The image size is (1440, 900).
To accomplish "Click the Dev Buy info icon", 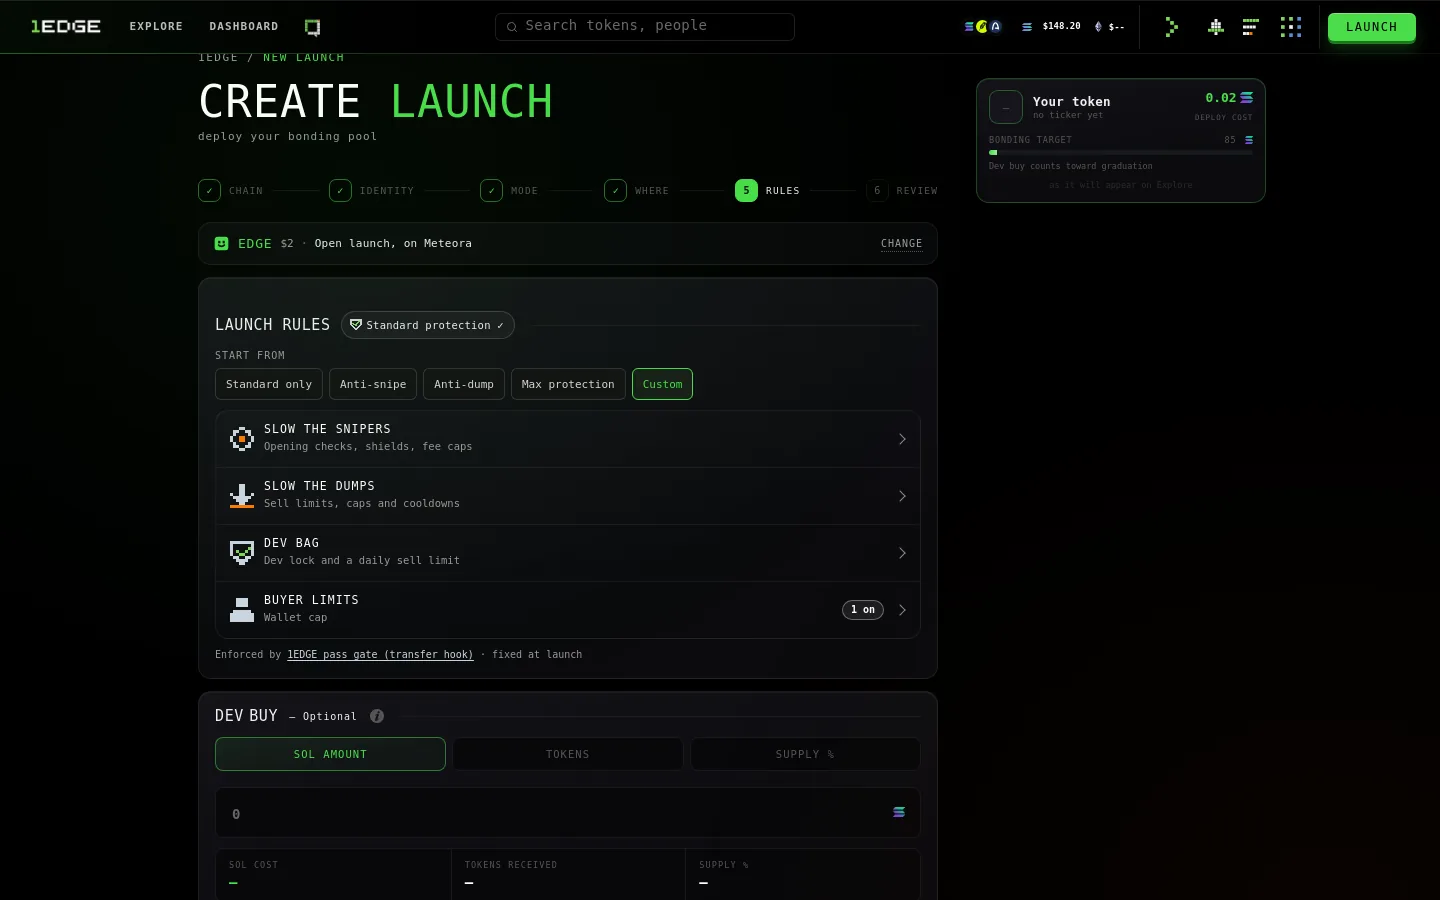I will click(377, 716).
